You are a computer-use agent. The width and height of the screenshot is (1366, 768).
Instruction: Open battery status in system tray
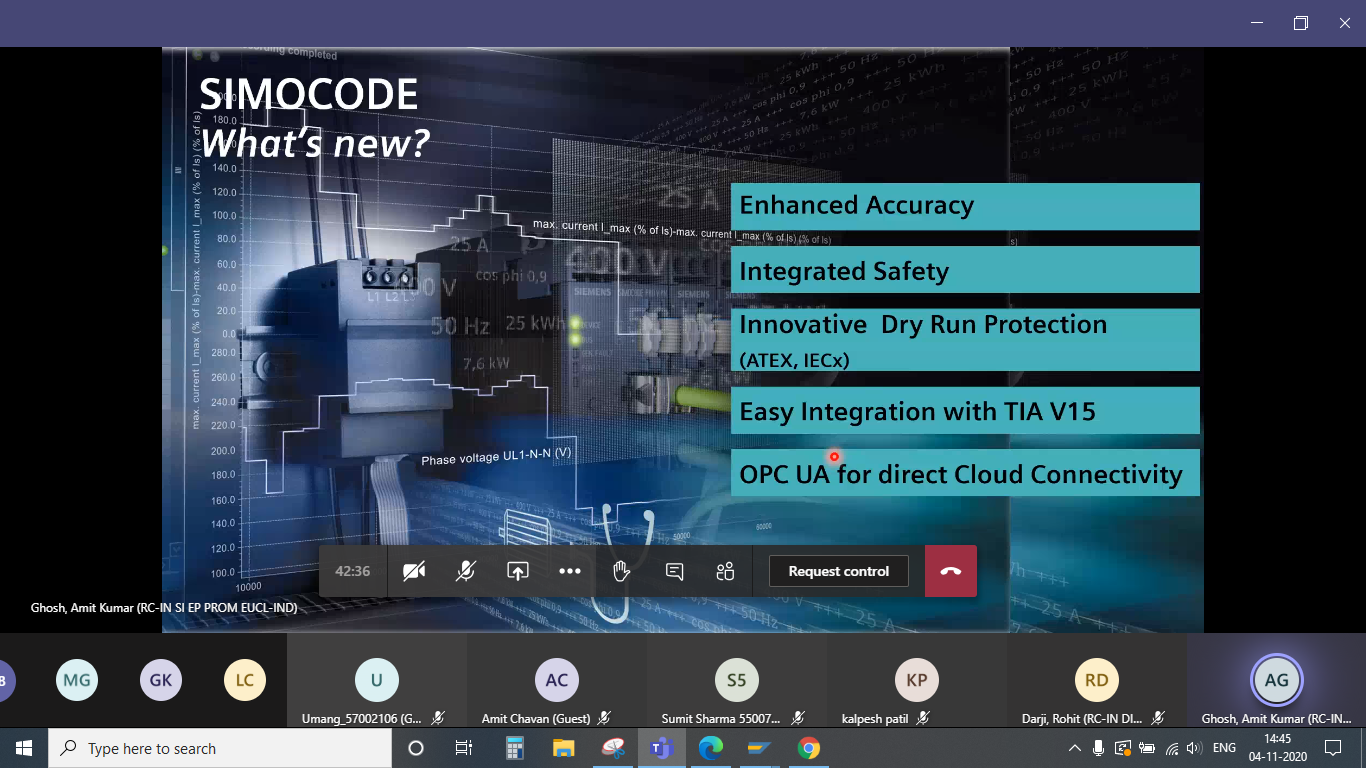coord(1147,748)
